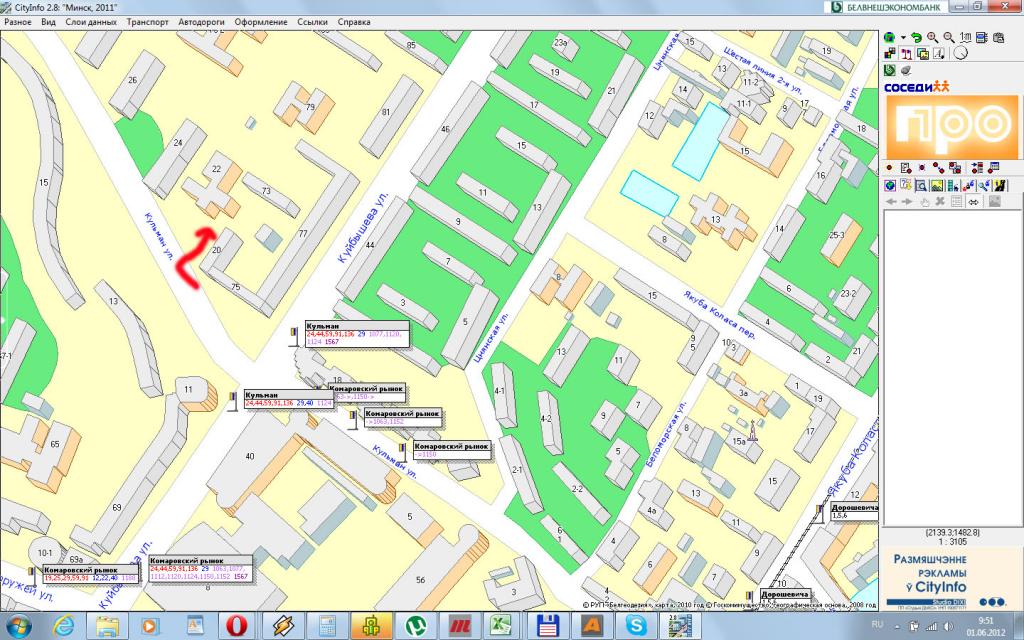Open the Вид menu

(48, 22)
